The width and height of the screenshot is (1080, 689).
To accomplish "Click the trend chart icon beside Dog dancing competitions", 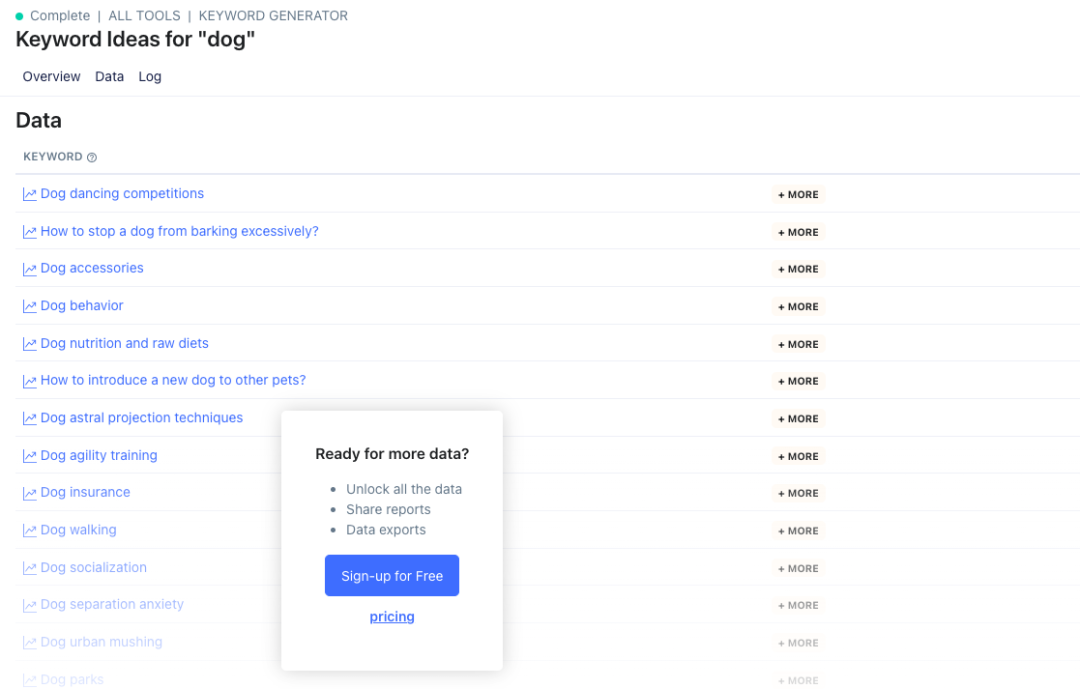I will click(x=30, y=194).
